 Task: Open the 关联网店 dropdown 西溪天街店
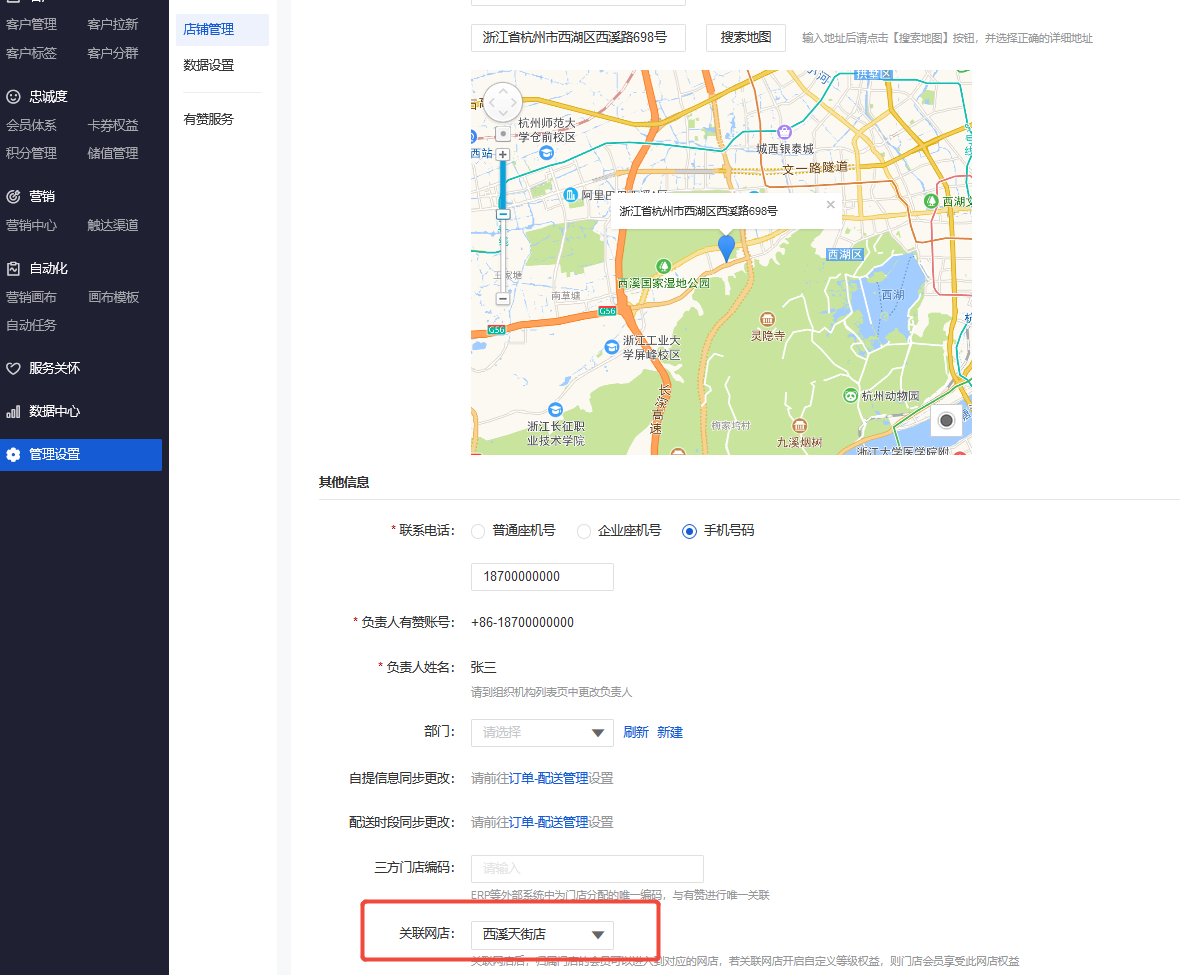tap(542, 934)
